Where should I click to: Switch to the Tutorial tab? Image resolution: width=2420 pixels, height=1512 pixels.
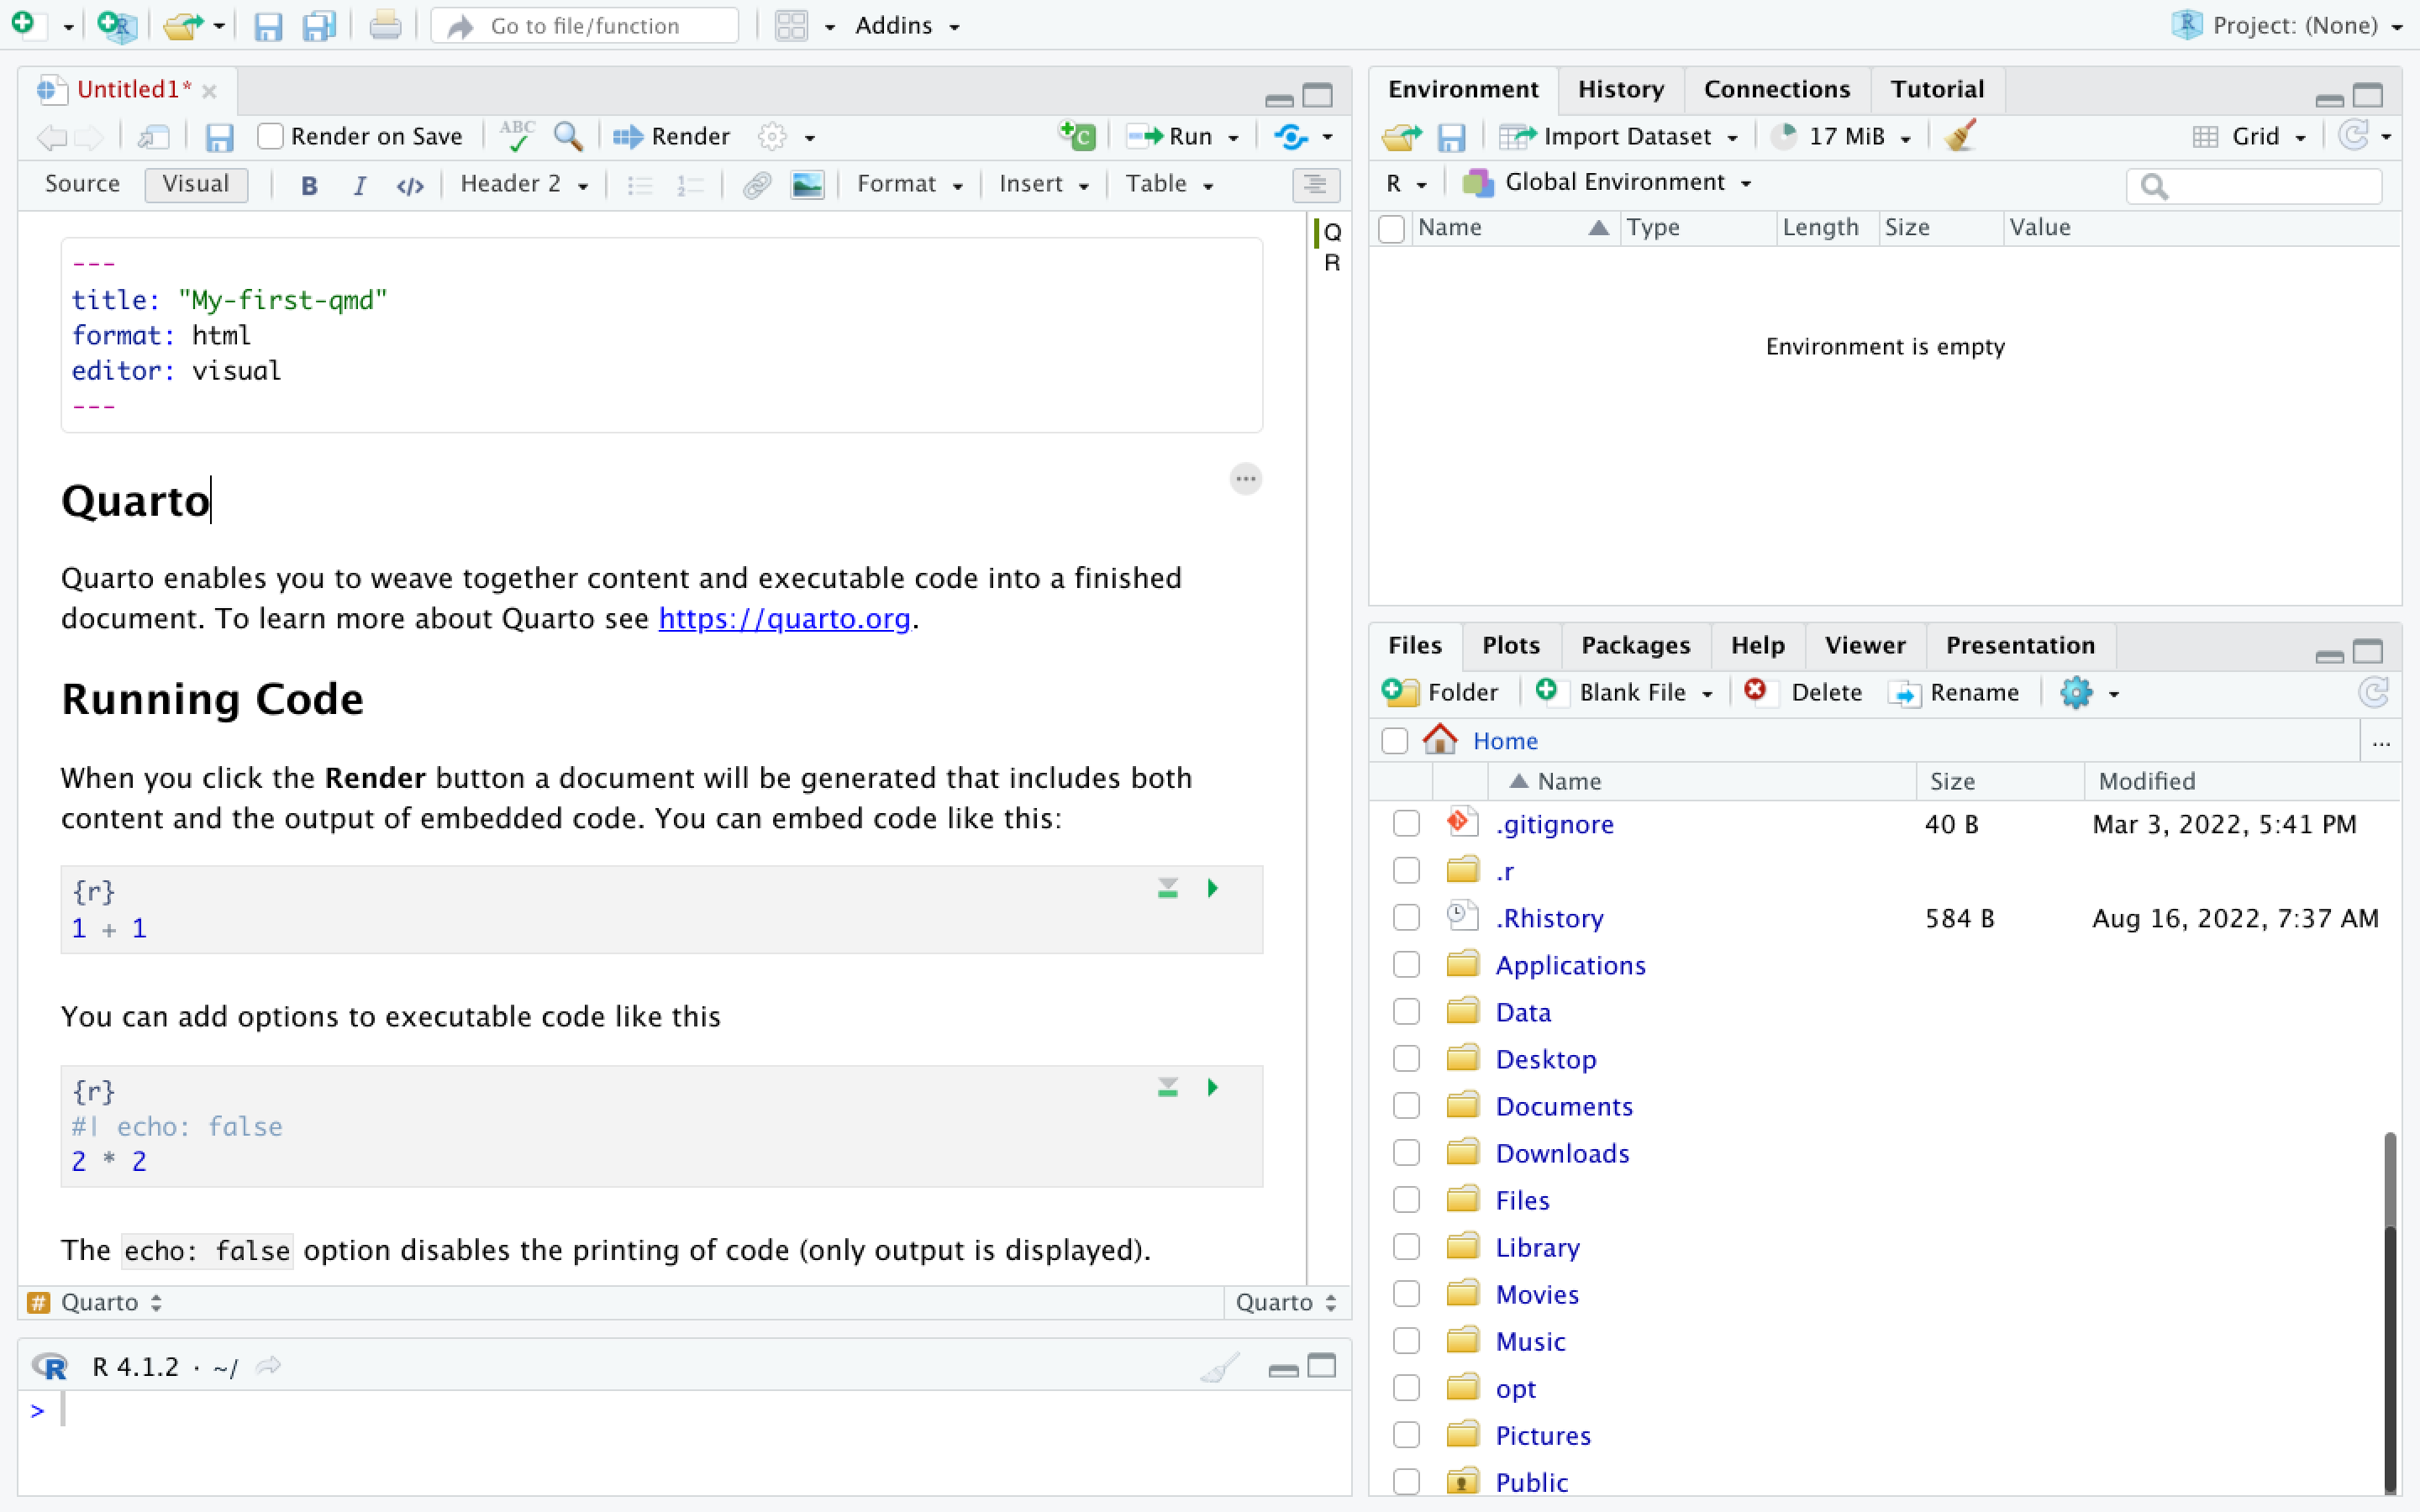pyautogui.click(x=1937, y=89)
